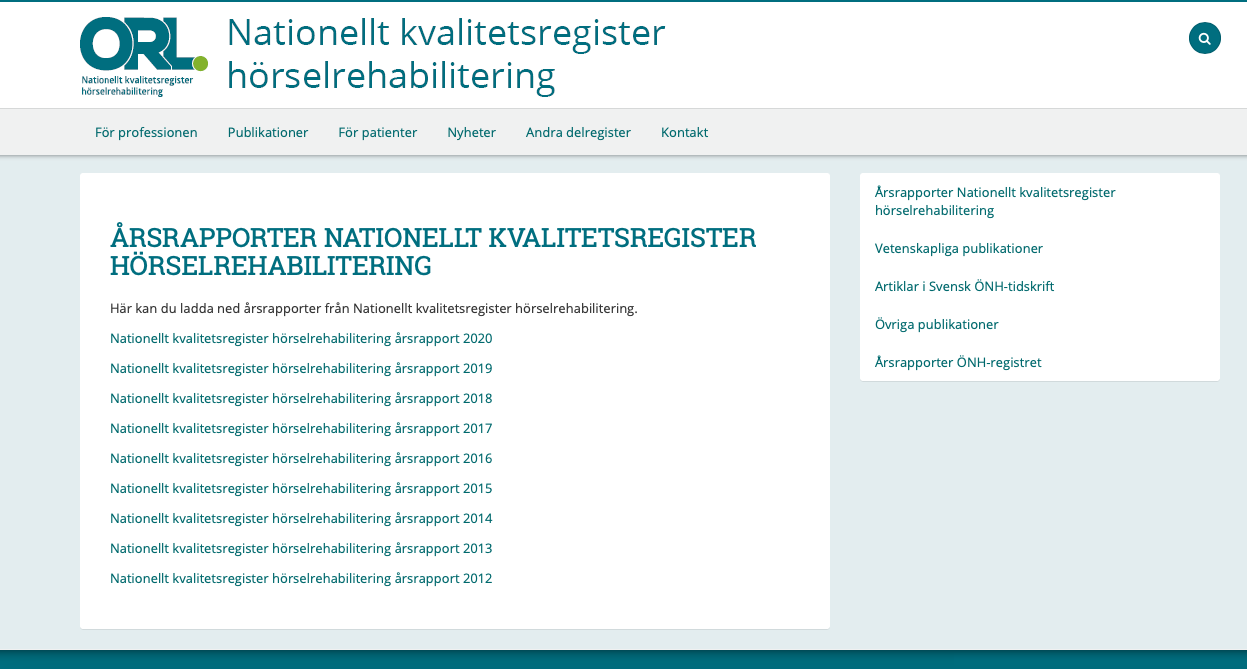Screen dimensions: 1247x669
Task: Select Andra delregister in navigation
Action: tap(578, 132)
